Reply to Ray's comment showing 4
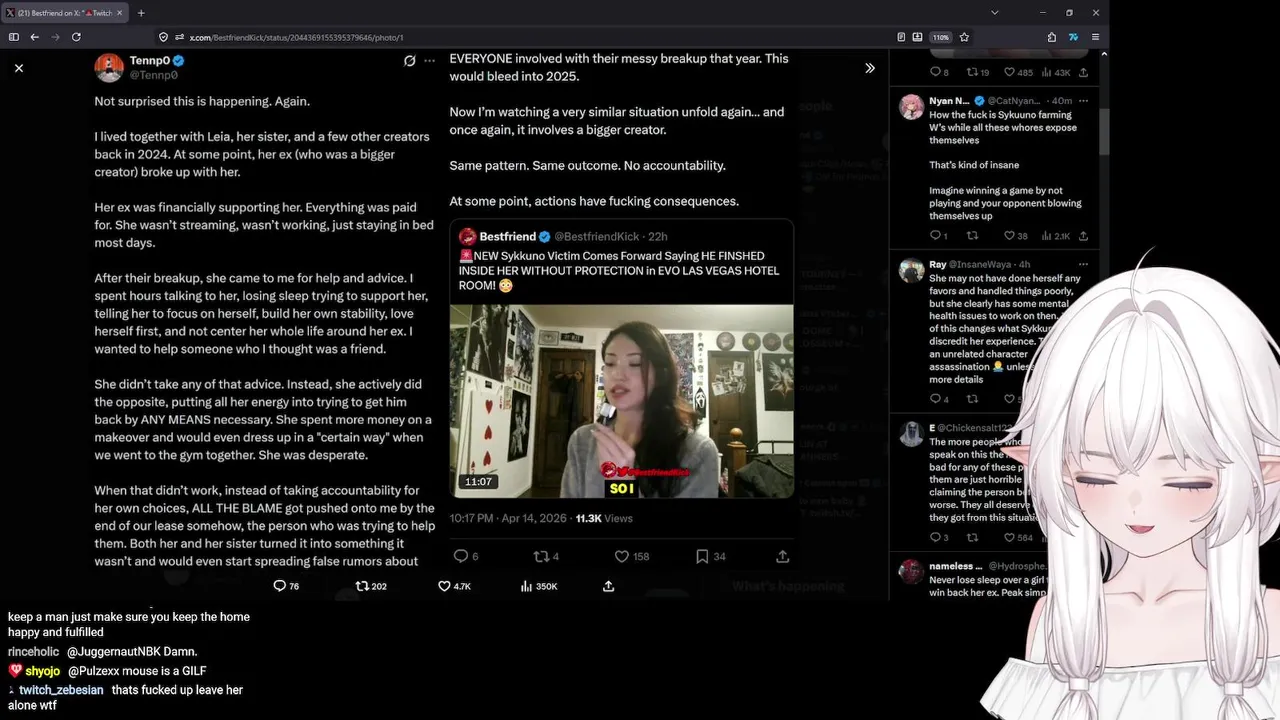This screenshot has height=720, width=1280. (x=935, y=399)
